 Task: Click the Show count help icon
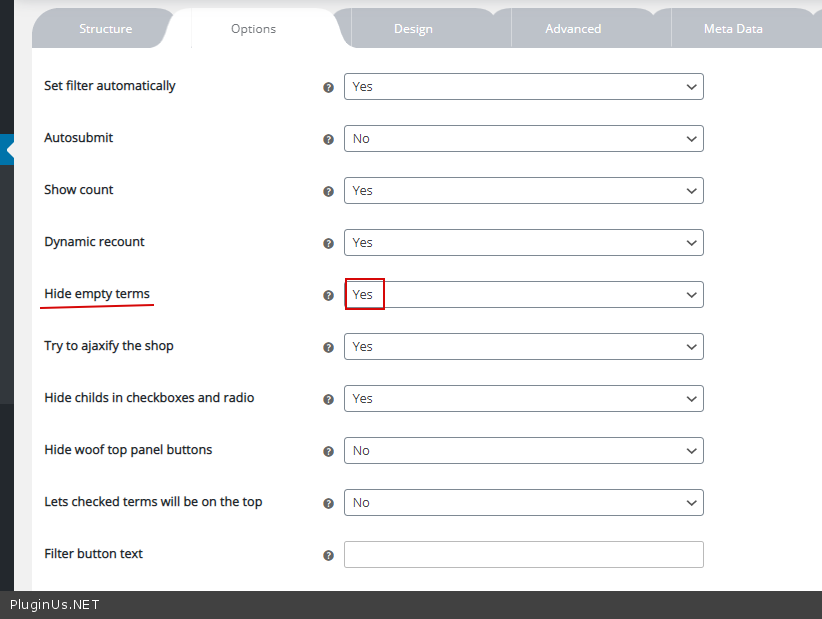point(328,191)
